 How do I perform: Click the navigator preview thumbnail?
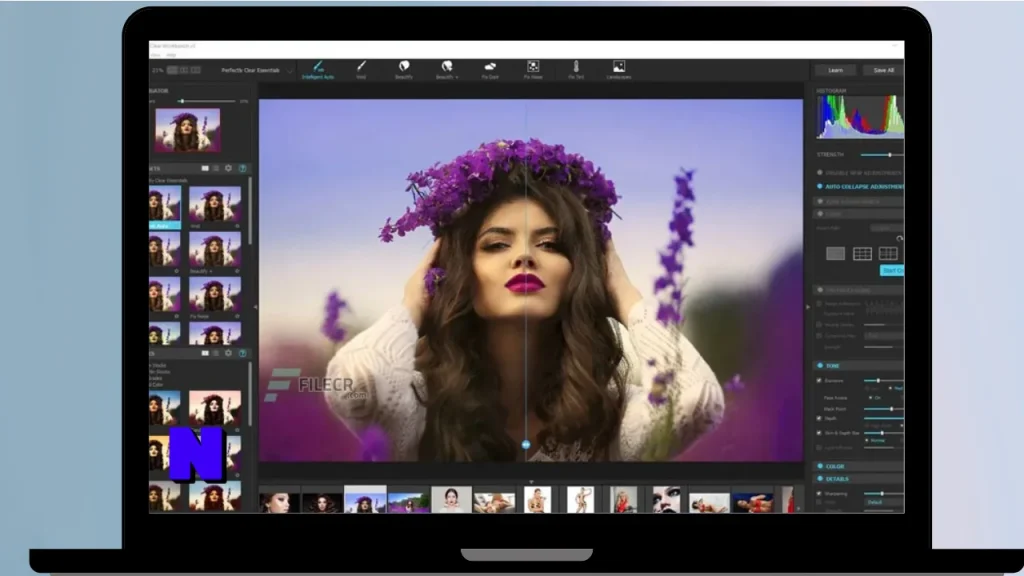coord(187,130)
